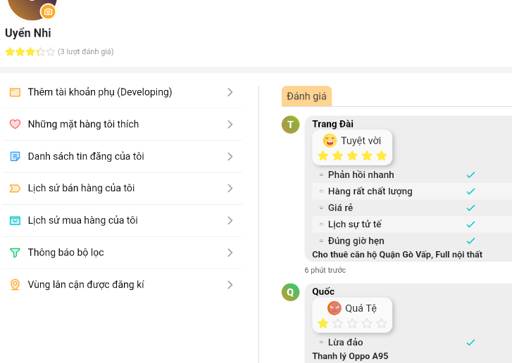Expand chevron for Danh sách tin đăng
Viewport: 512px width, 363px height.
tap(230, 156)
